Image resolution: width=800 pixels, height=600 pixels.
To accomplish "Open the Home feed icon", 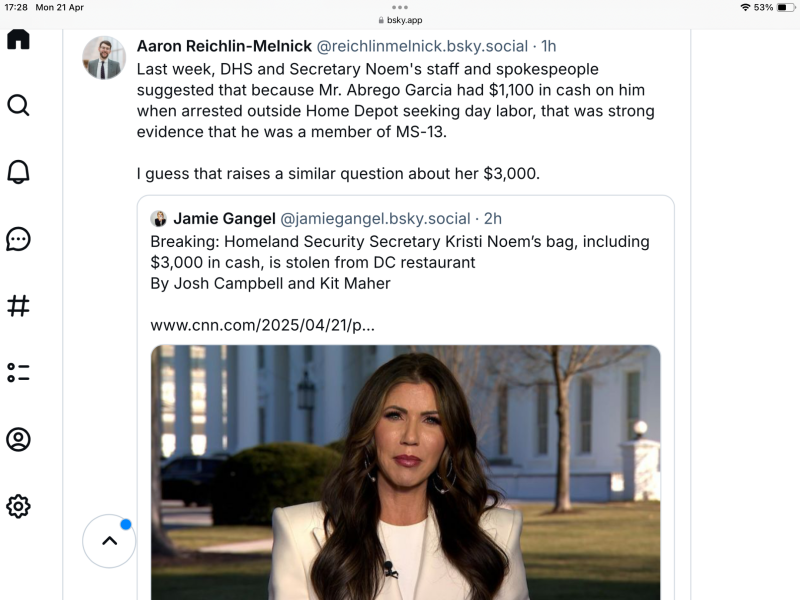I will pos(18,40).
